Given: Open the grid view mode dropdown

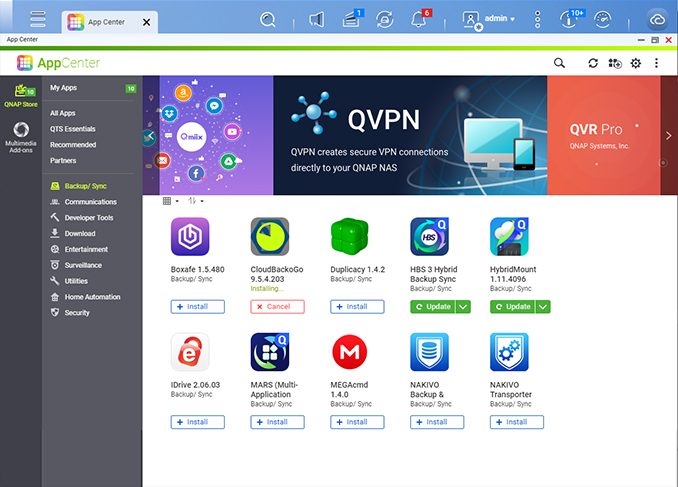Looking at the screenshot, I should (x=170, y=201).
